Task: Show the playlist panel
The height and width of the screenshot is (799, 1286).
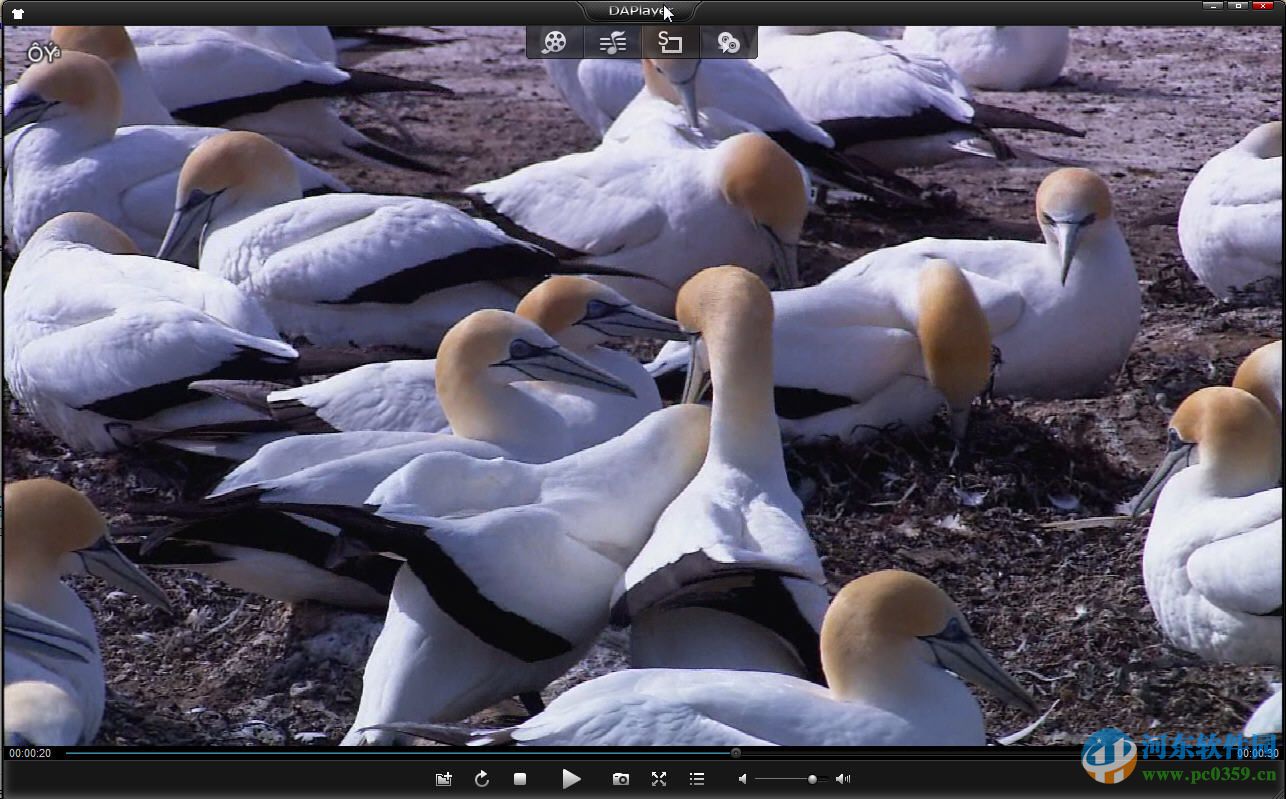Action: click(x=697, y=779)
